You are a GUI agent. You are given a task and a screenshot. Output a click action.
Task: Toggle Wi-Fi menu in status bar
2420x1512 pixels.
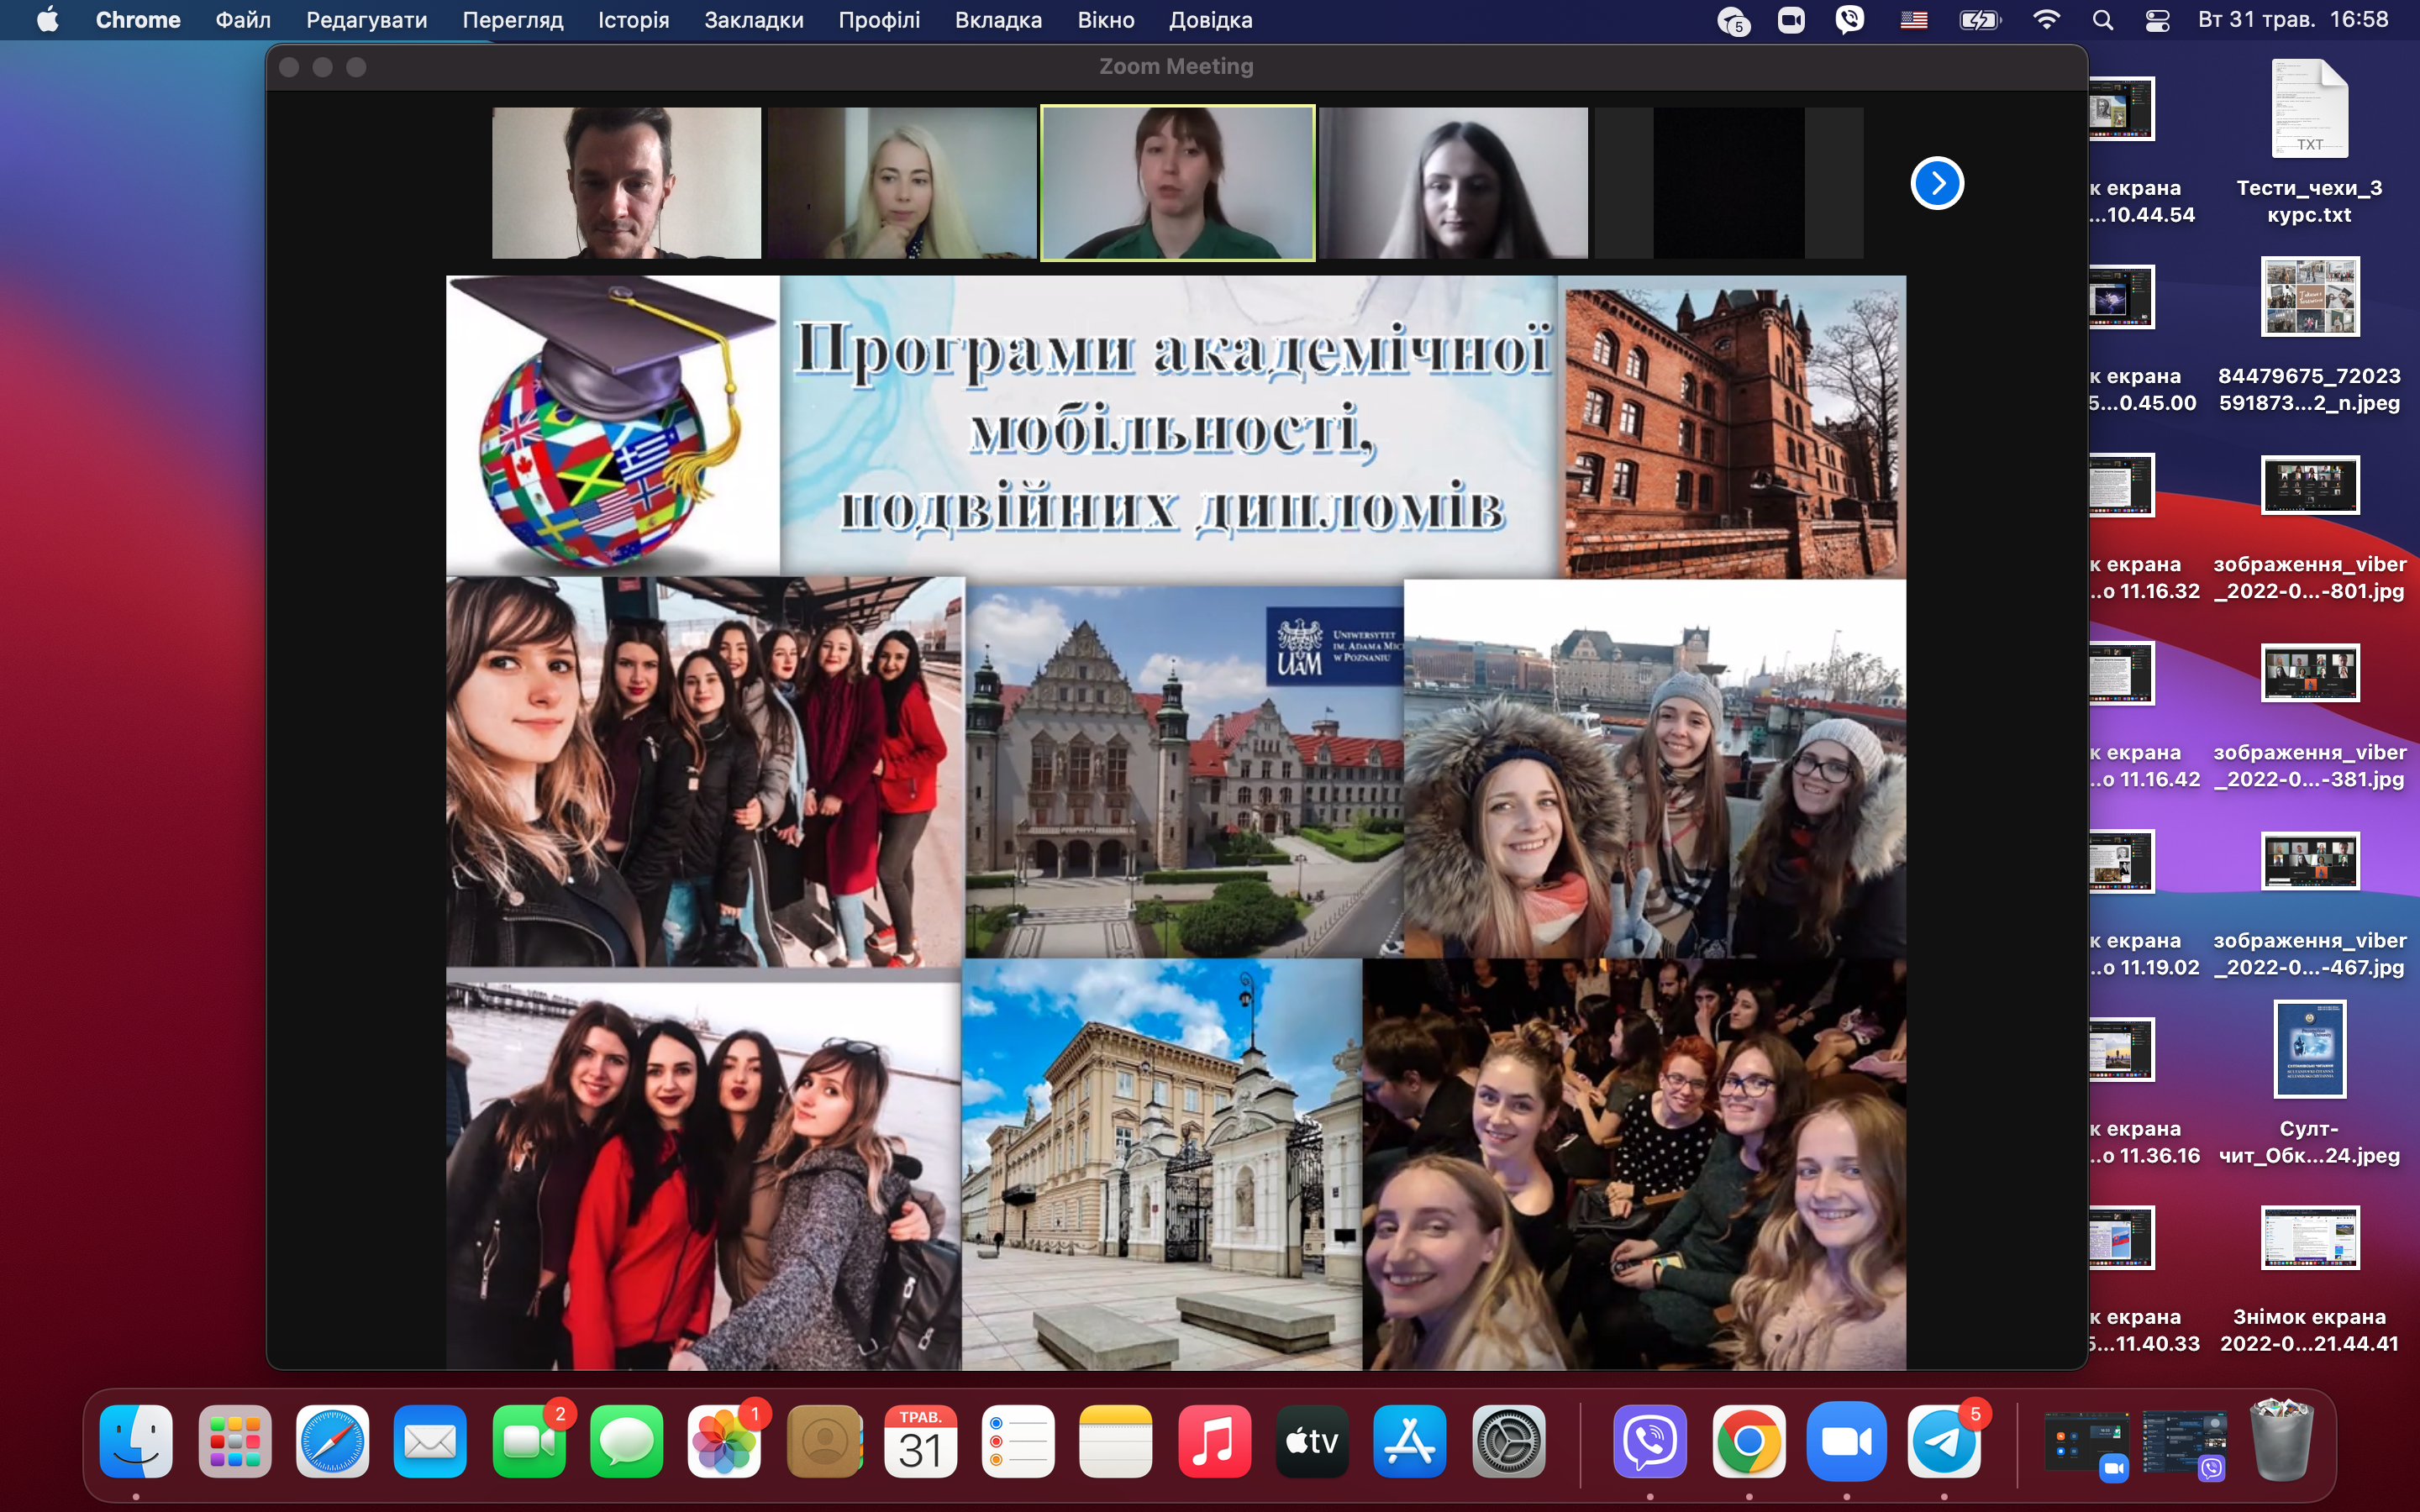(x=2046, y=20)
